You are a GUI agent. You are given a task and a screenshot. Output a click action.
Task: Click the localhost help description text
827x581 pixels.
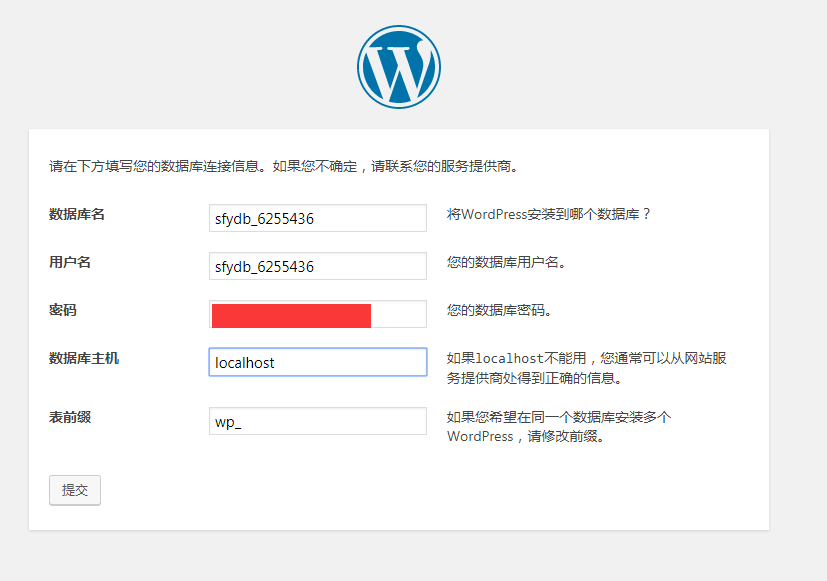click(586, 368)
